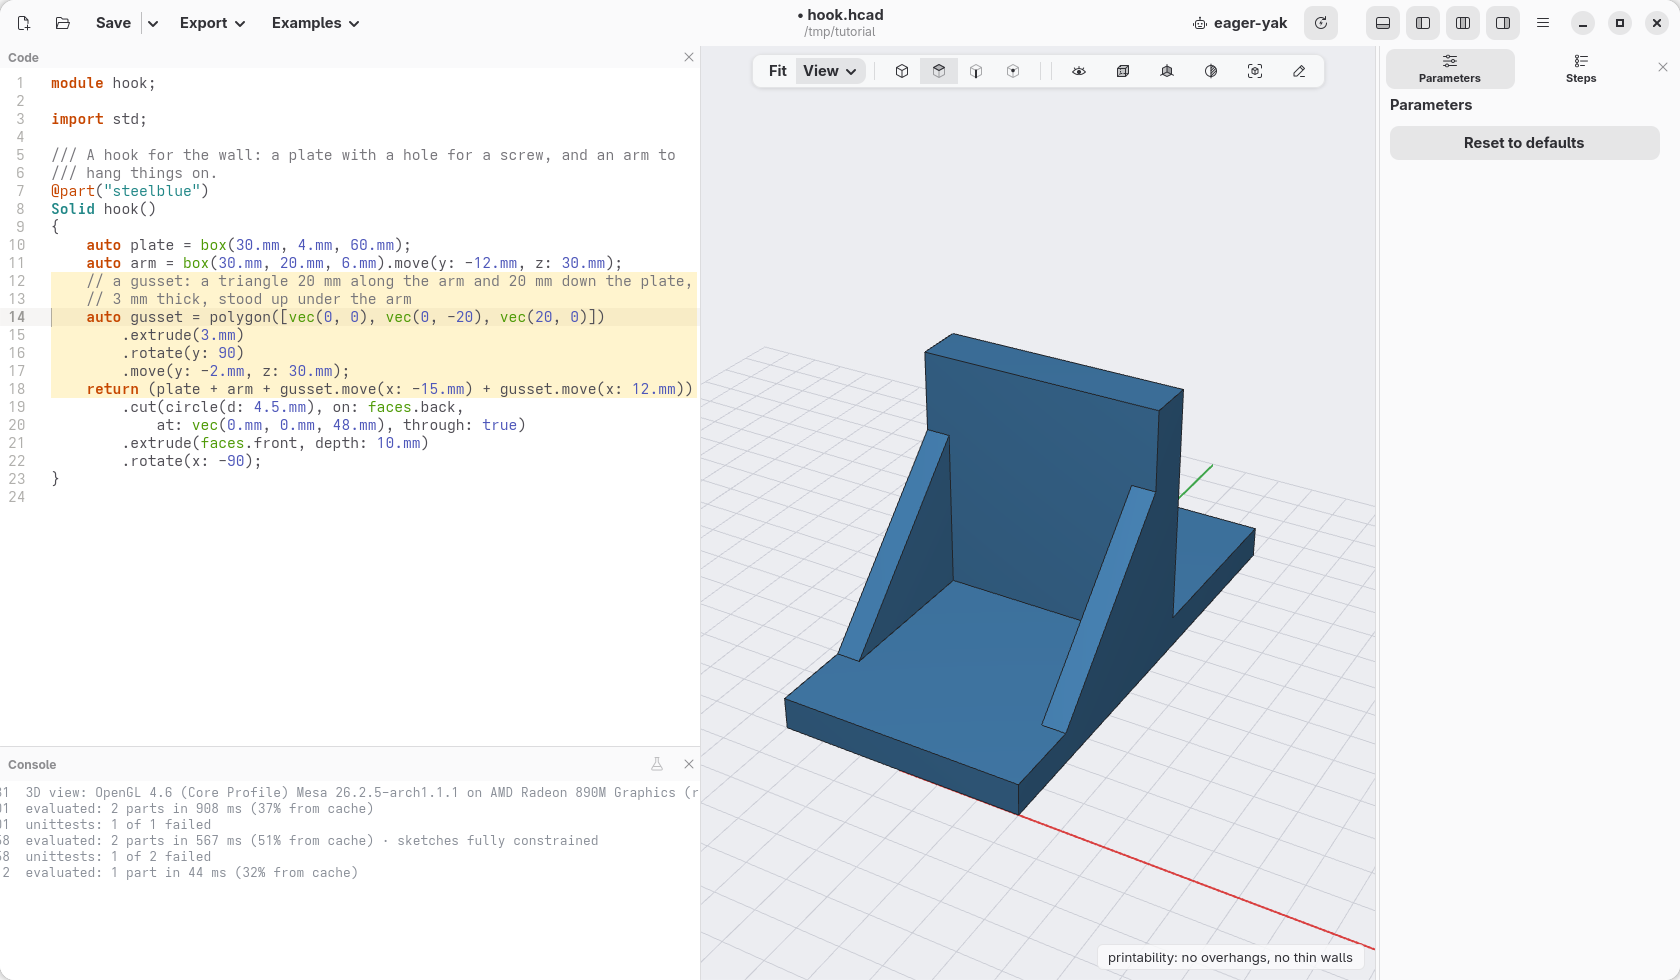Open the hamburger main menu

1543,23
